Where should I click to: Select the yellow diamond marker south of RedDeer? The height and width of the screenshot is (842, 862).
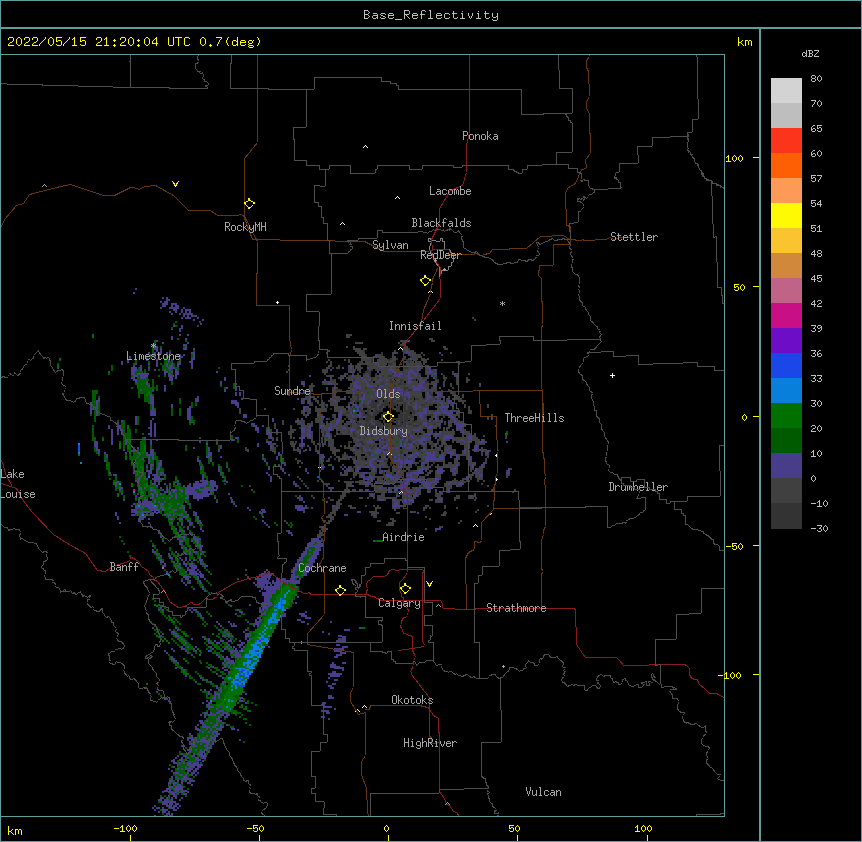click(425, 281)
